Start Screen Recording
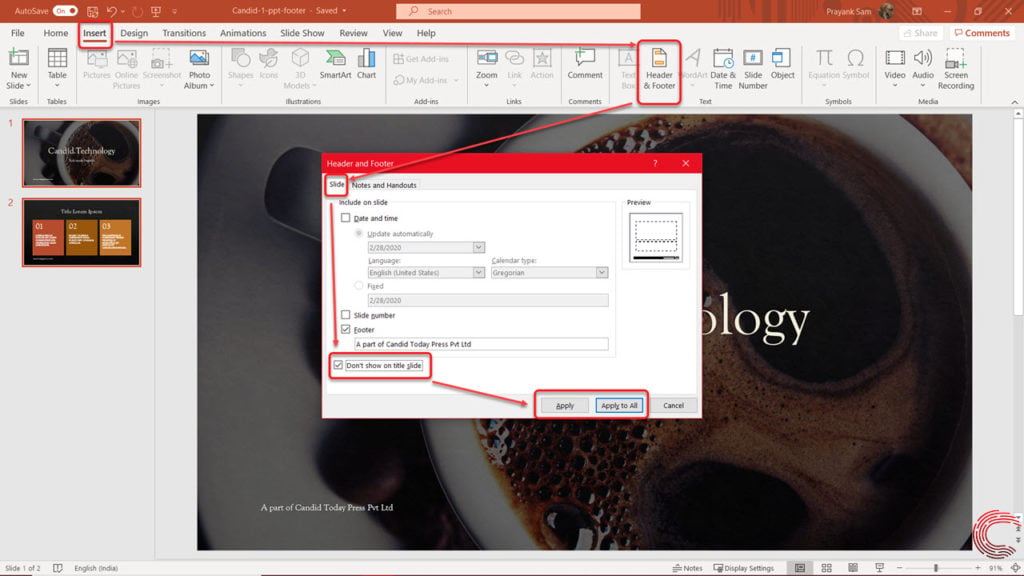Image resolution: width=1024 pixels, height=576 pixels. tap(955, 69)
